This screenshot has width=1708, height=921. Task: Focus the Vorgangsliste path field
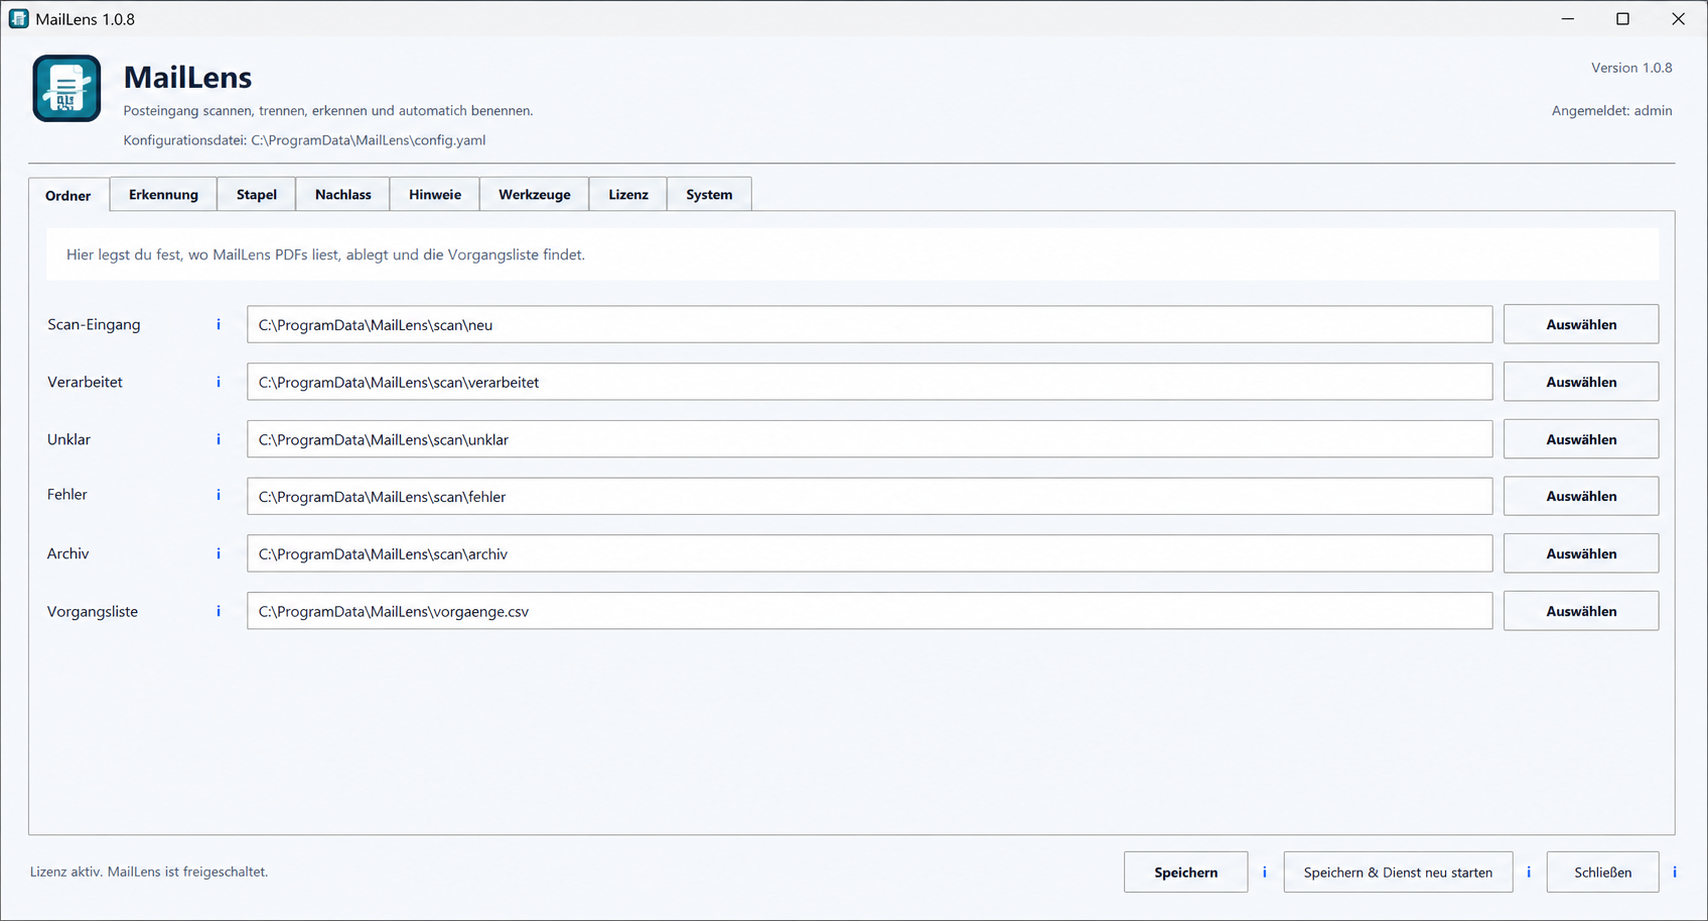point(870,611)
